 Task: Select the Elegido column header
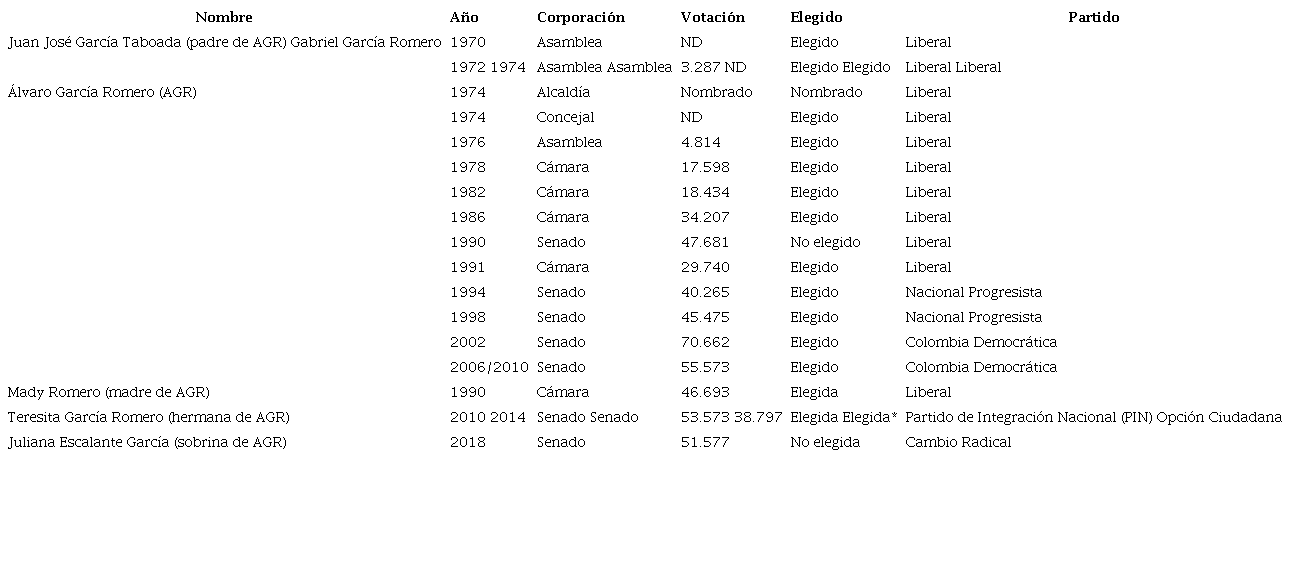coord(816,17)
